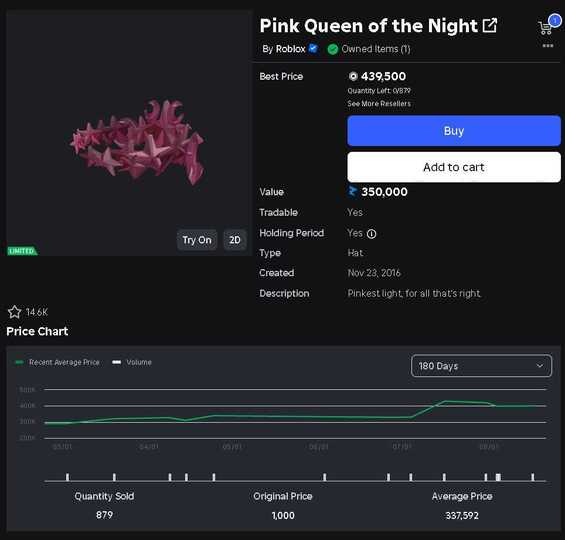The image size is (565, 540).
Task: Open See More Resellers link
Action: tap(379, 104)
